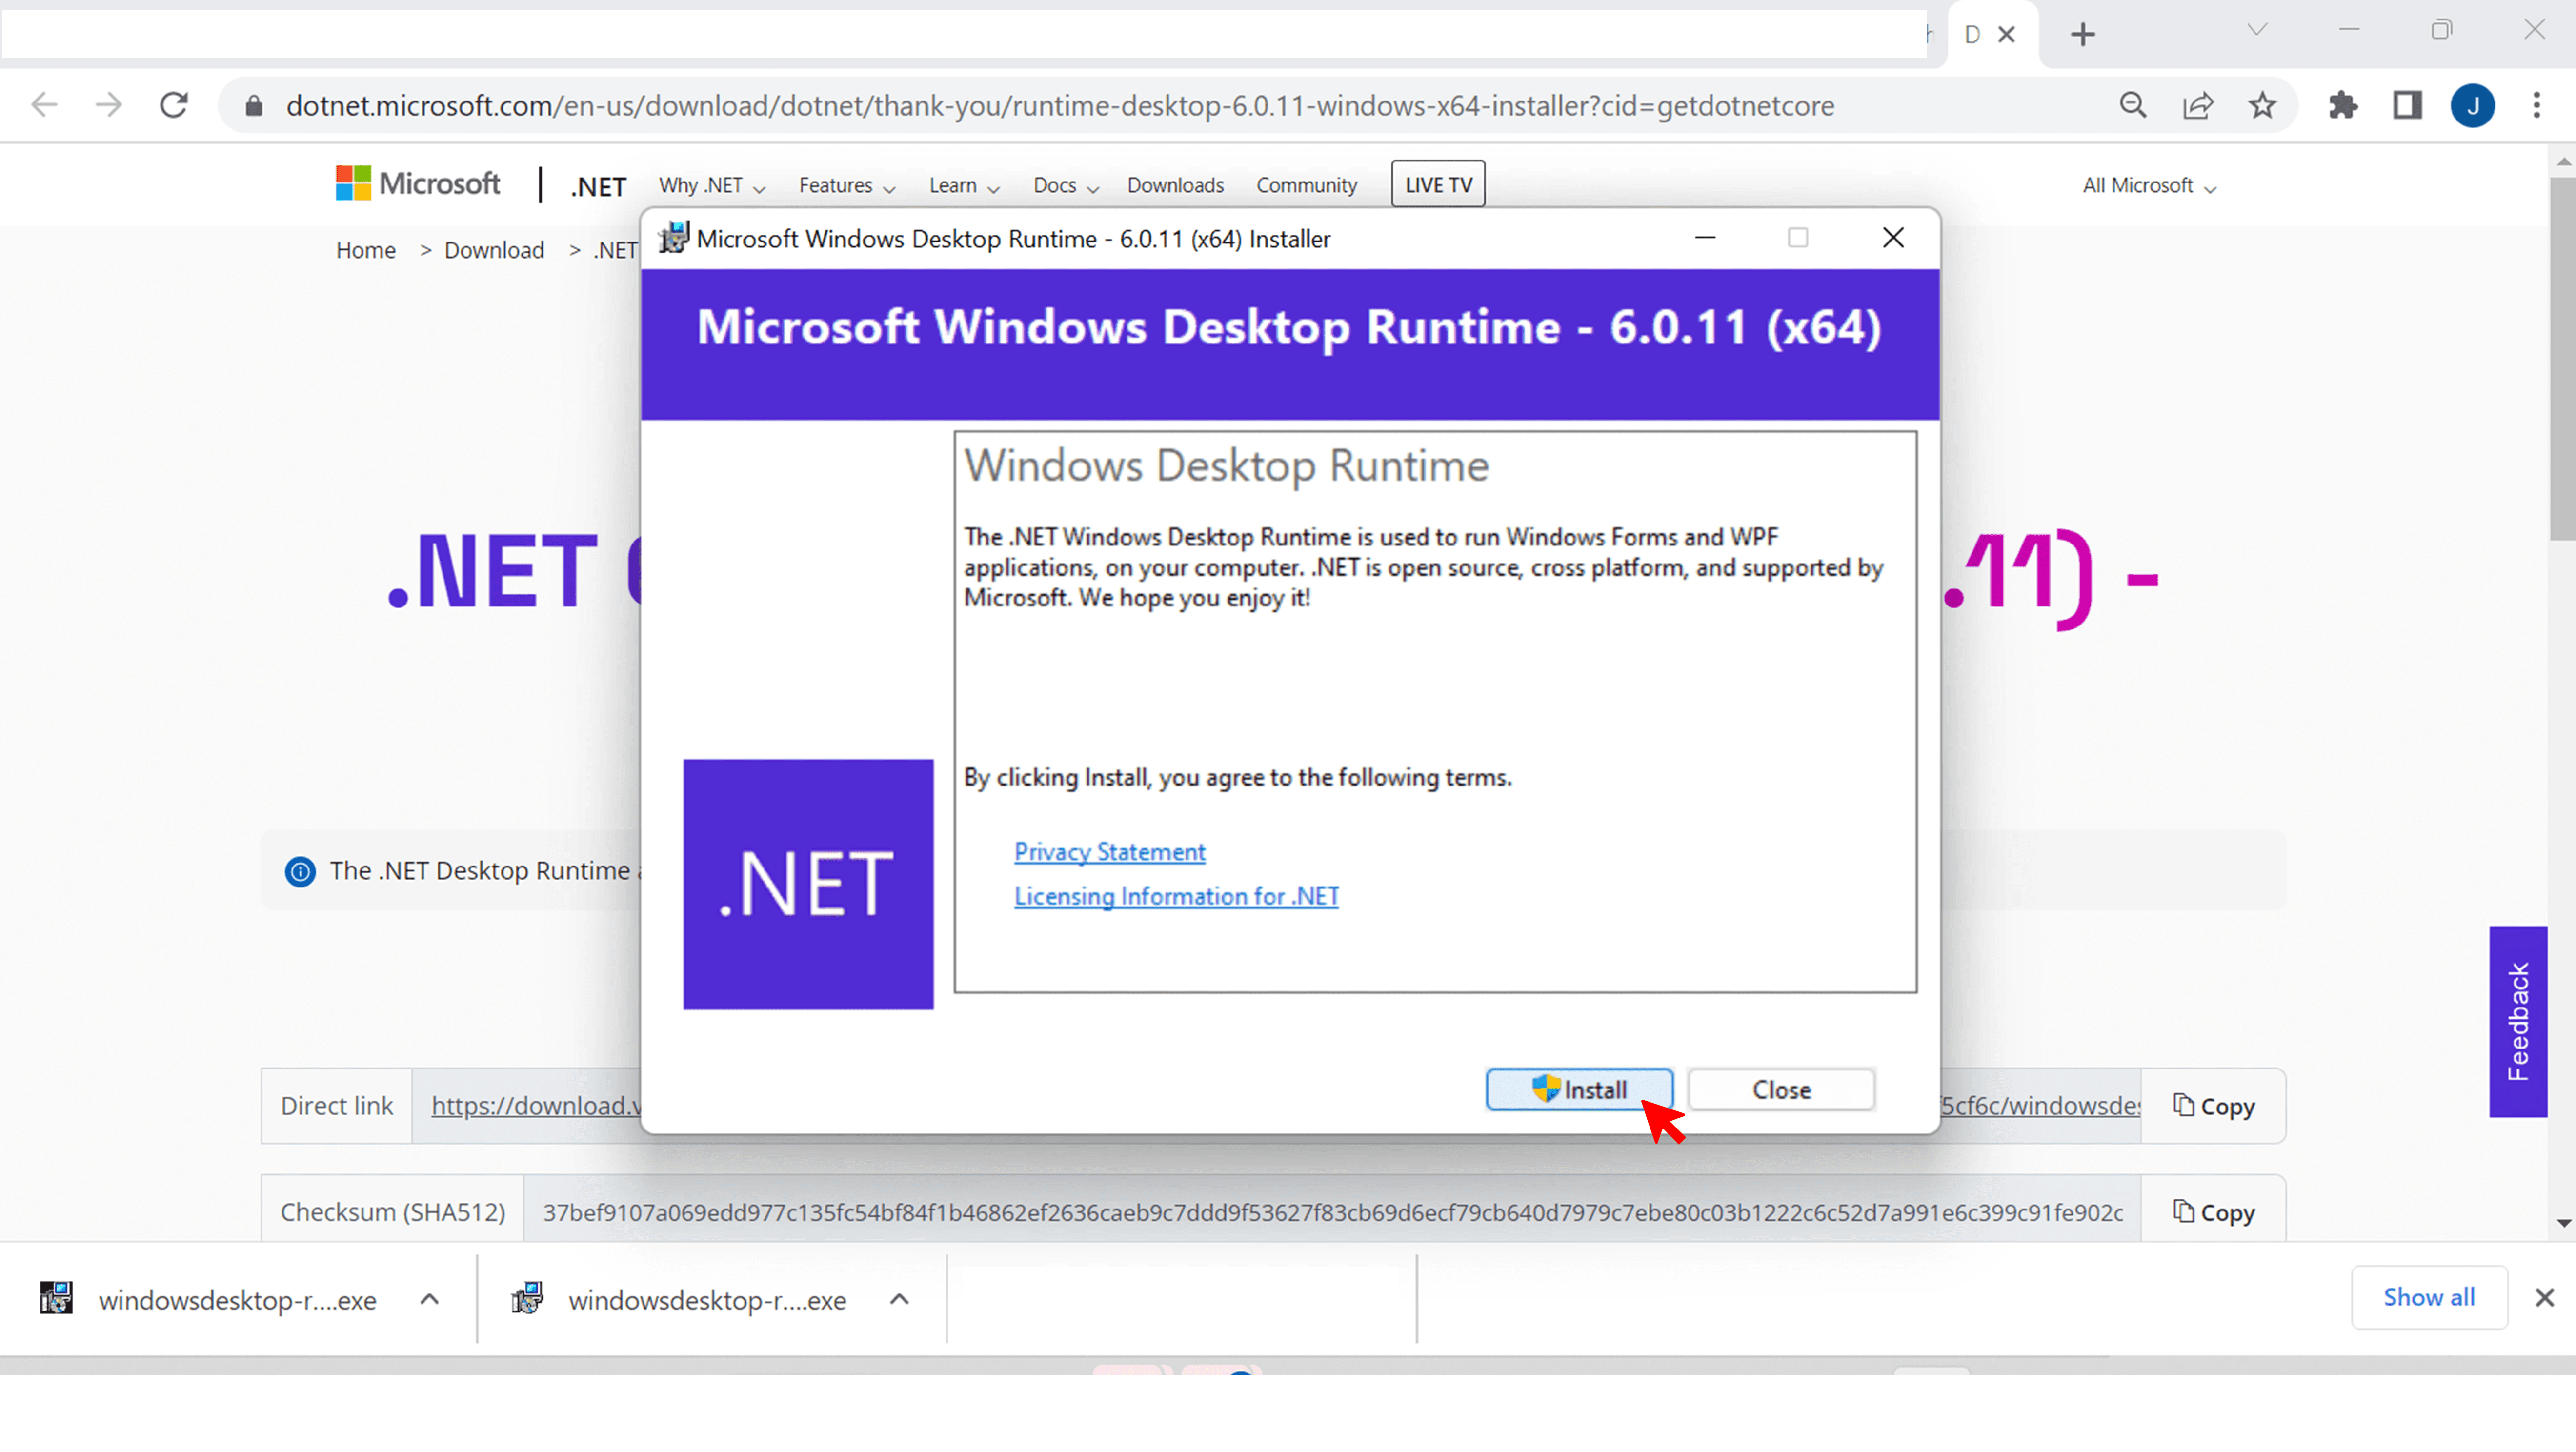Open Licensing Information for .NET link
The image size is (2576, 1452).
pos(1176,896)
